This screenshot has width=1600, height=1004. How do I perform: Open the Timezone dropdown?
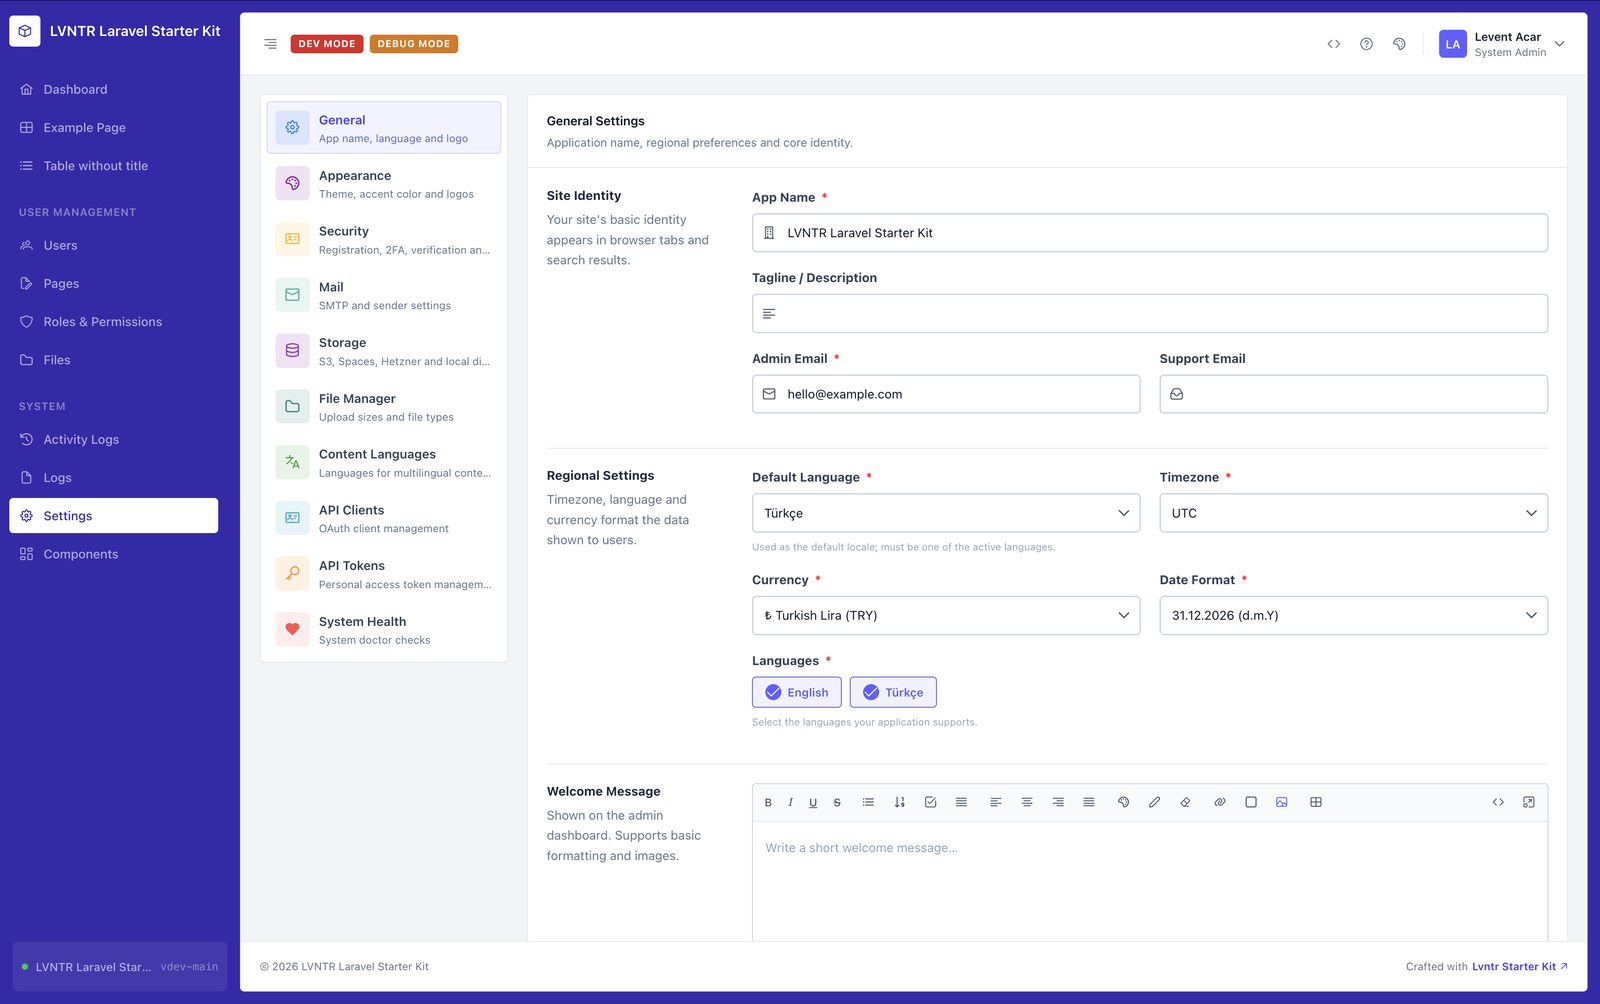coord(1353,513)
